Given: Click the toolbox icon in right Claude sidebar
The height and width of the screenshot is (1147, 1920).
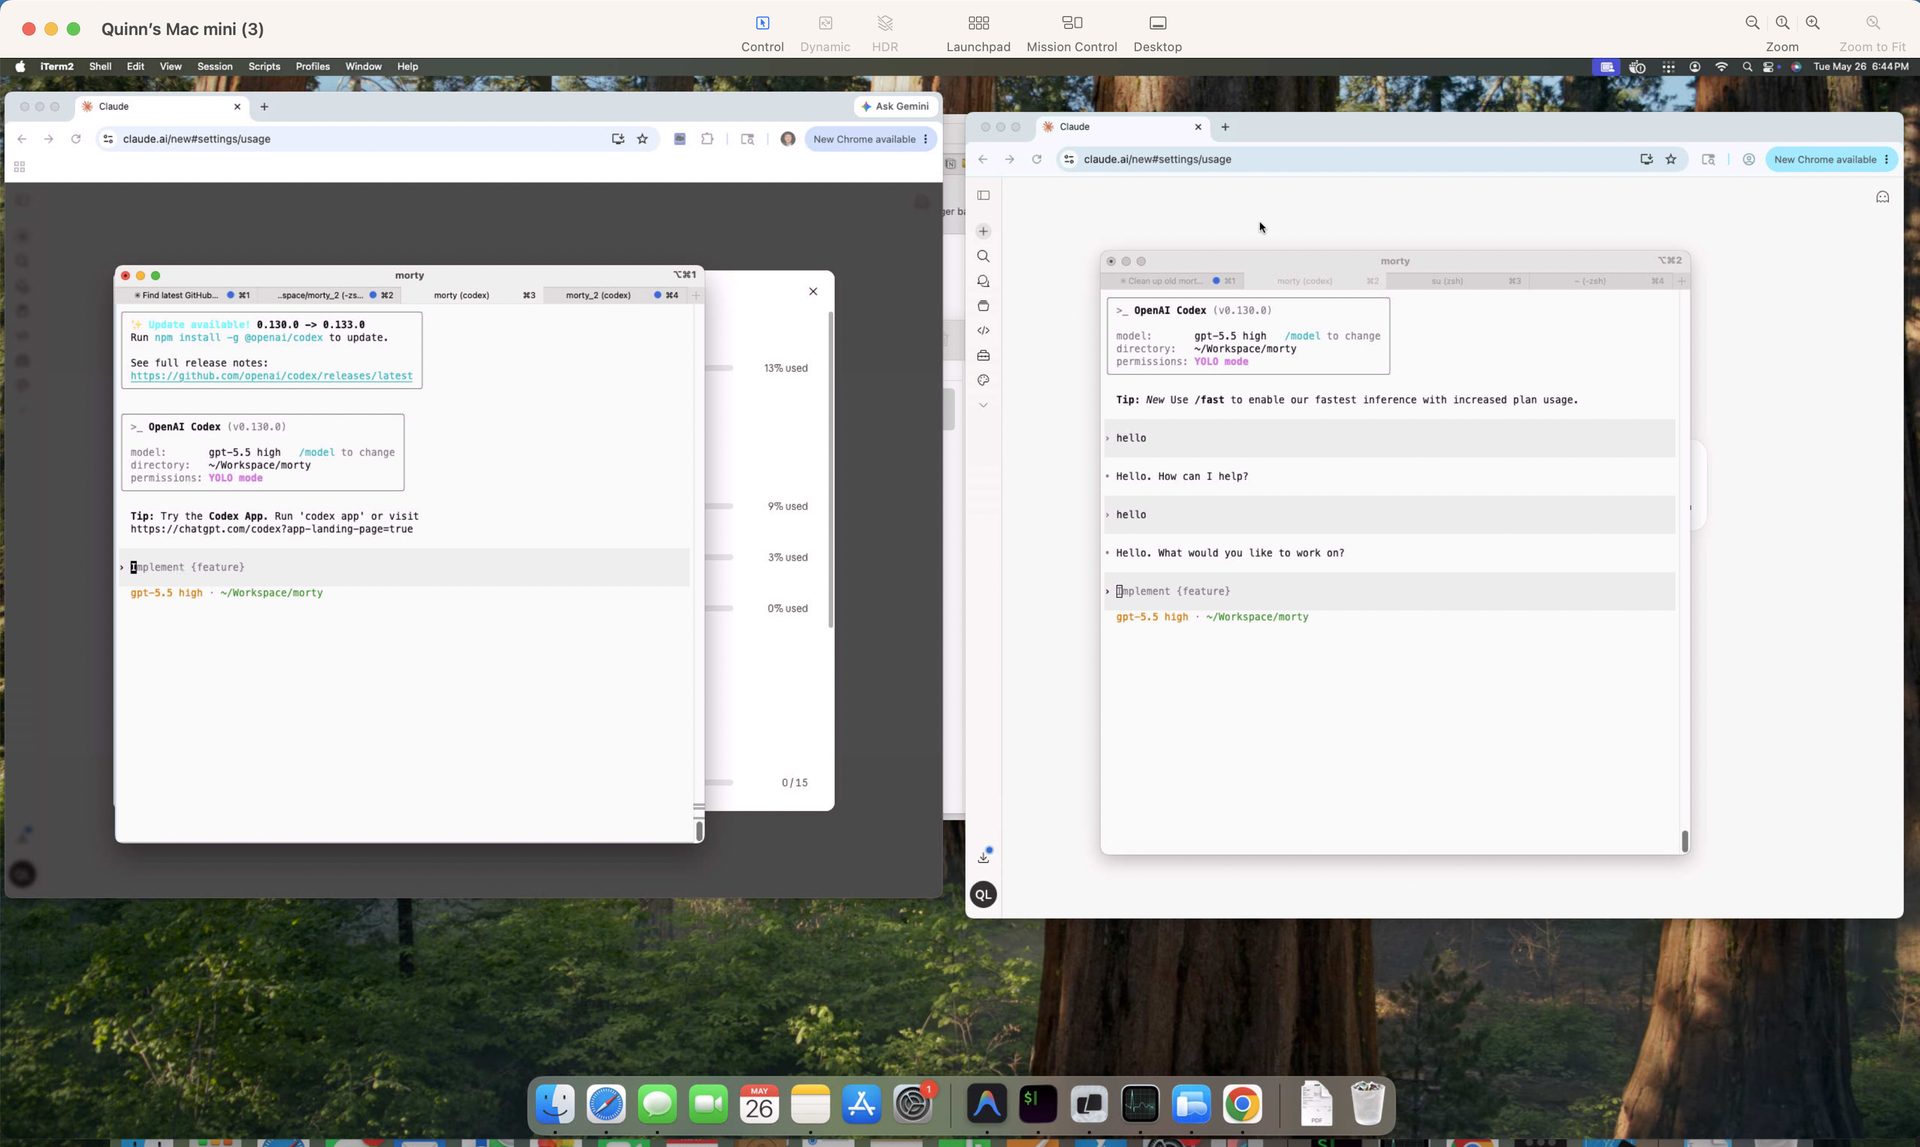Looking at the screenshot, I should tap(983, 355).
